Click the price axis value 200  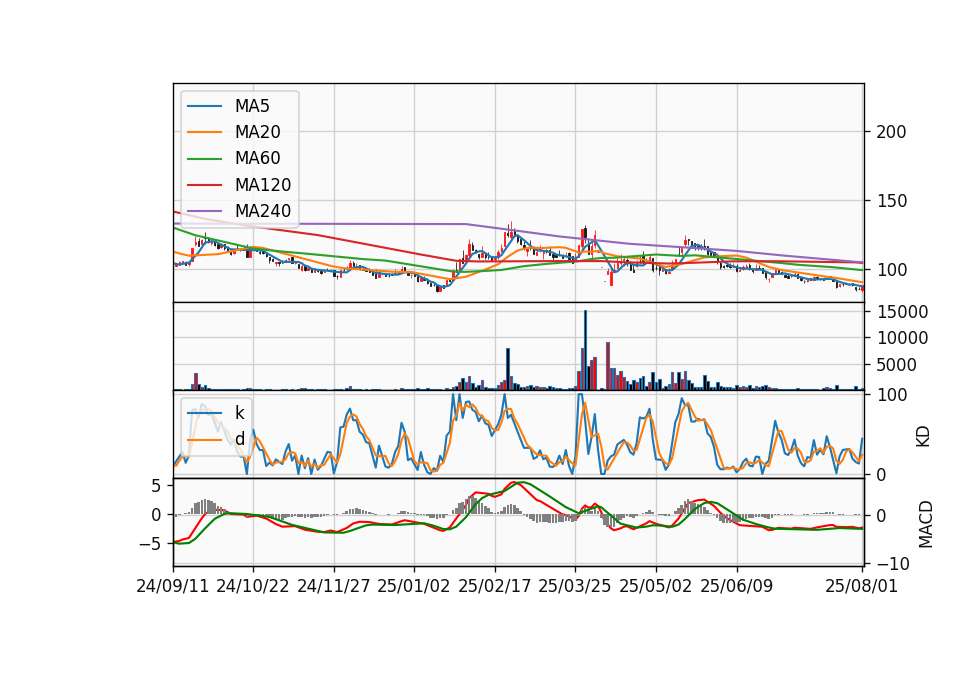(x=891, y=132)
